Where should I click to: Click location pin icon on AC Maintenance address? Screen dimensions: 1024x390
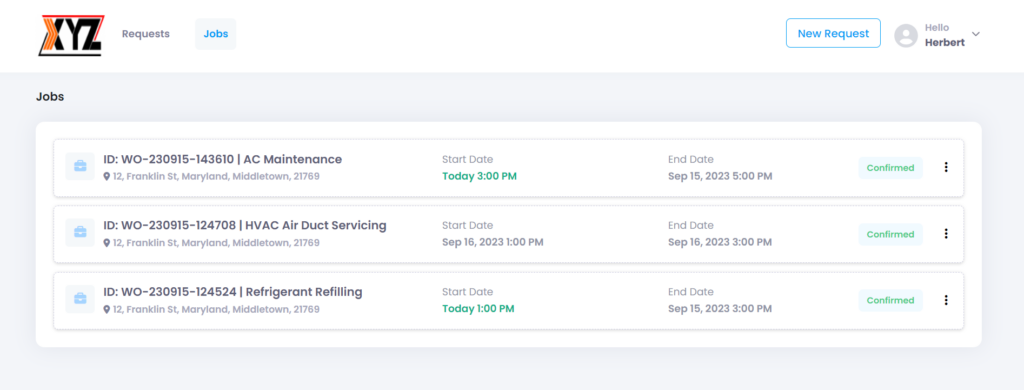107,176
